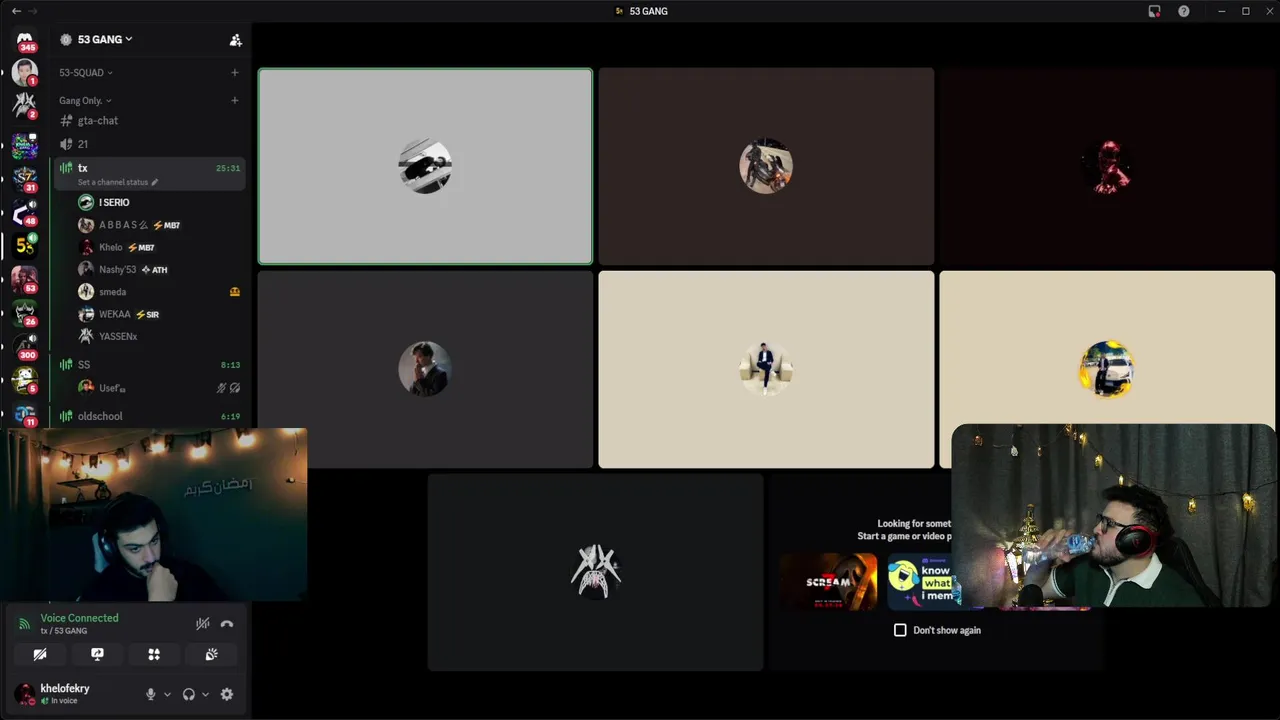Toggle noise suppression icon
This screenshot has height=720, width=1280.
[202, 624]
